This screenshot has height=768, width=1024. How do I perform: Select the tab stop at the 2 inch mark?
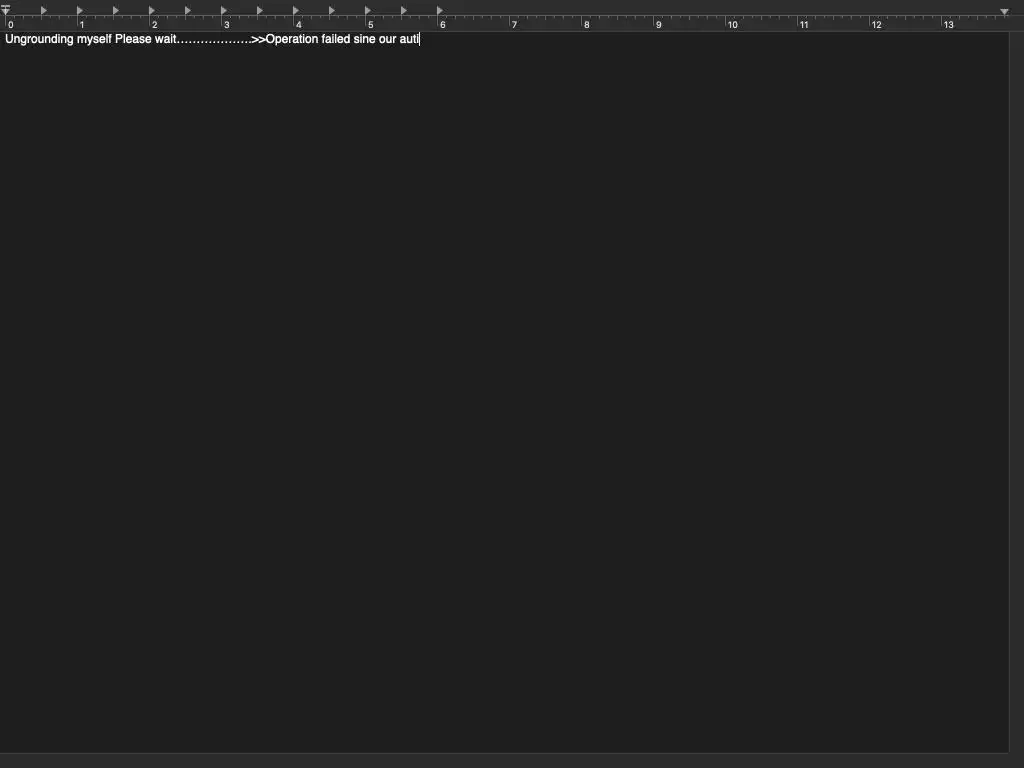point(152,10)
